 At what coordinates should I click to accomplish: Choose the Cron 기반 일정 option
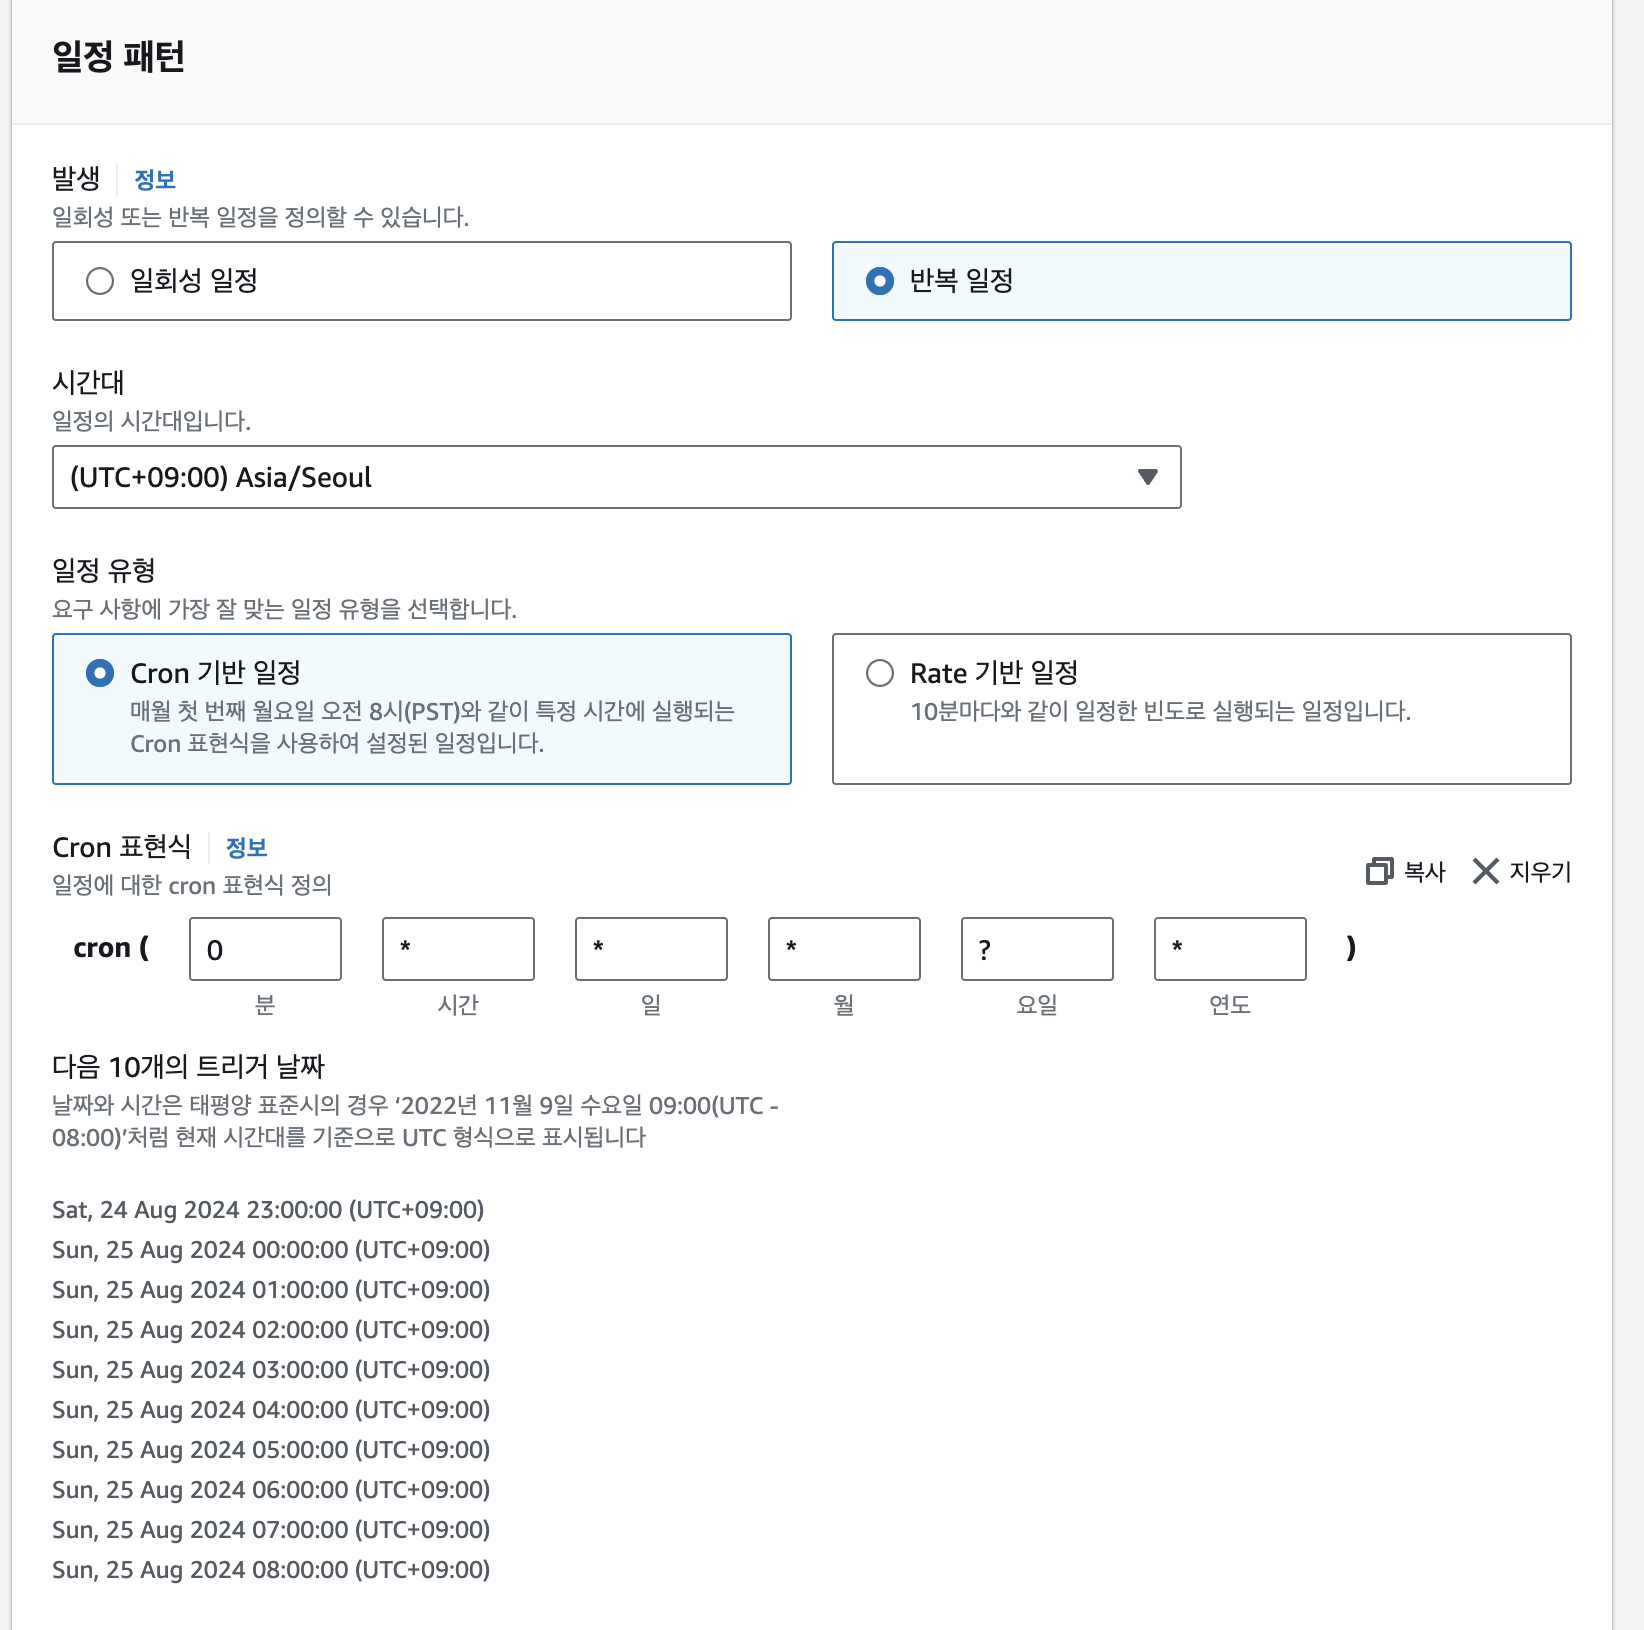click(100, 673)
